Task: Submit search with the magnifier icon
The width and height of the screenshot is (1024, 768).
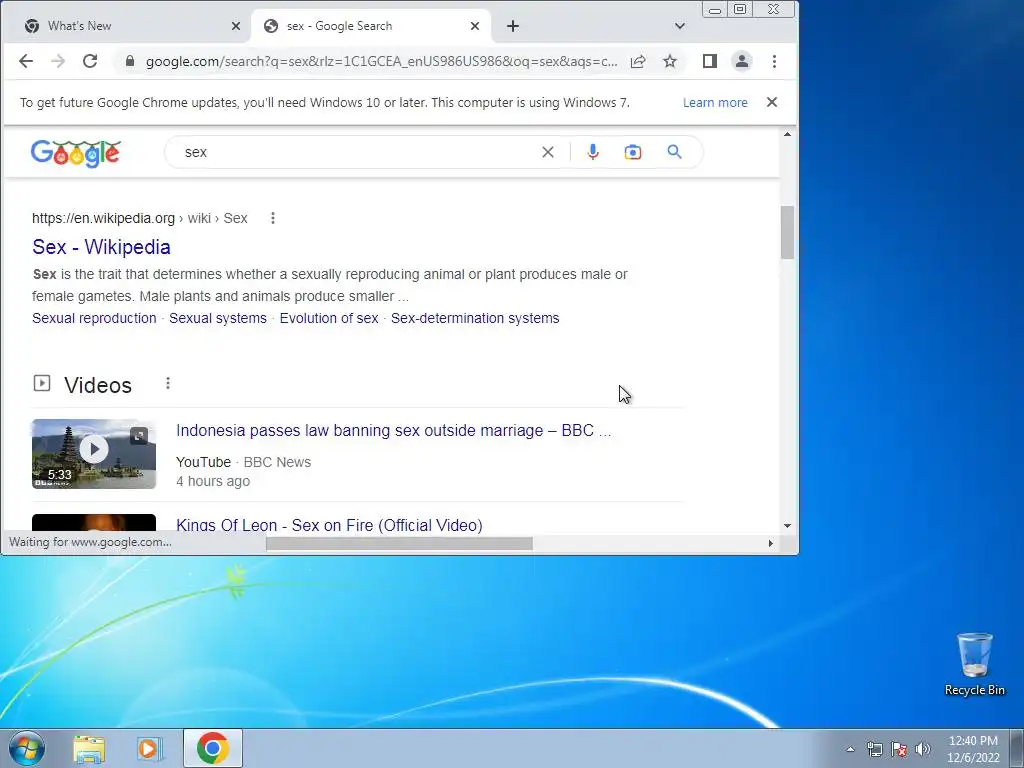Action: click(x=675, y=152)
